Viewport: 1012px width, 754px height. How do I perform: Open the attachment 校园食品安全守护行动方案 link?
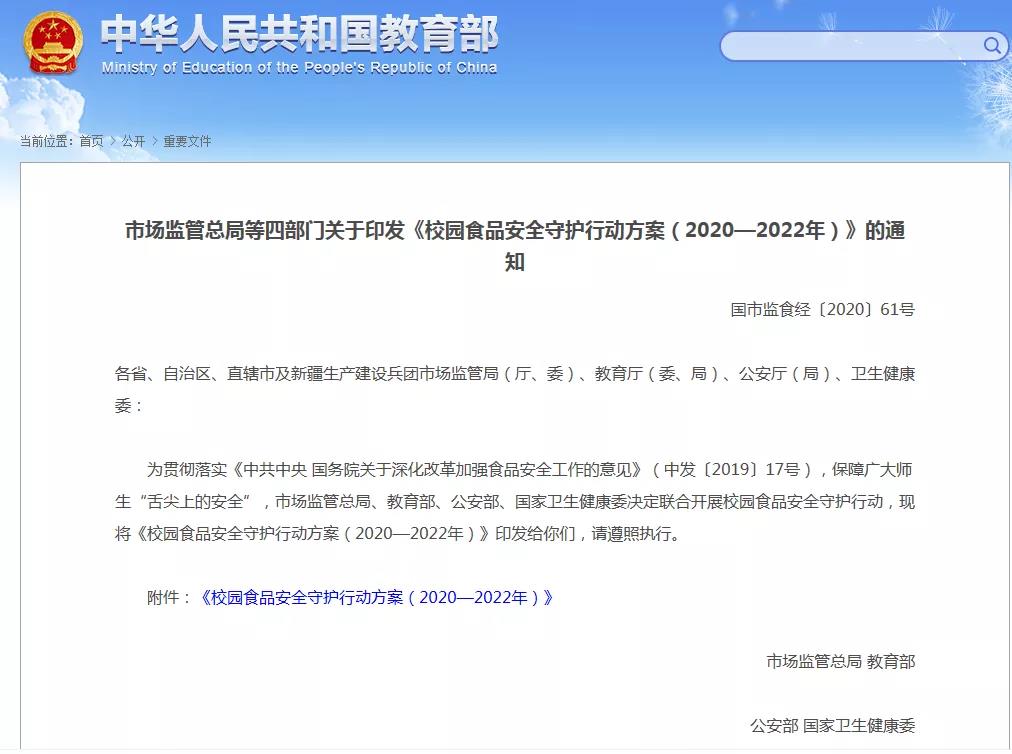[375, 597]
